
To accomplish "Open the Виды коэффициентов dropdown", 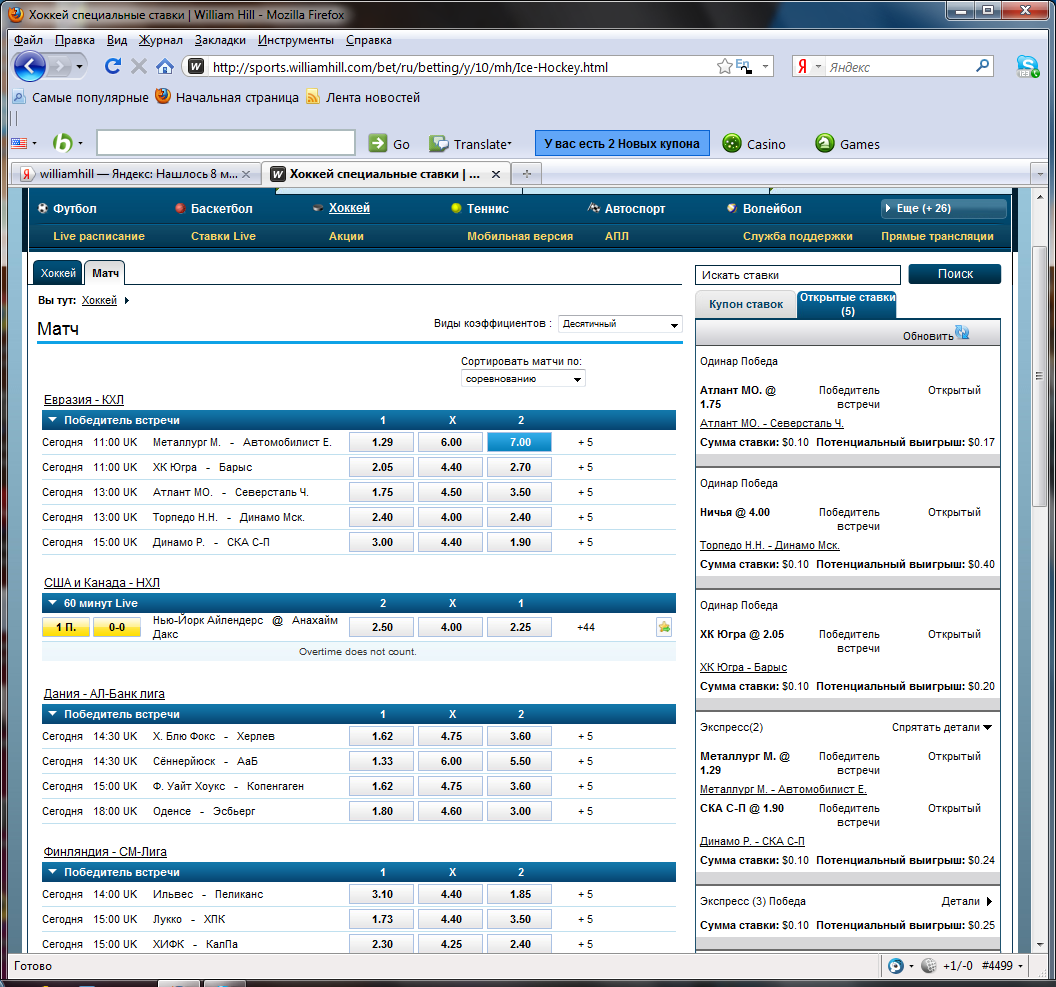I will tap(620, 324).
